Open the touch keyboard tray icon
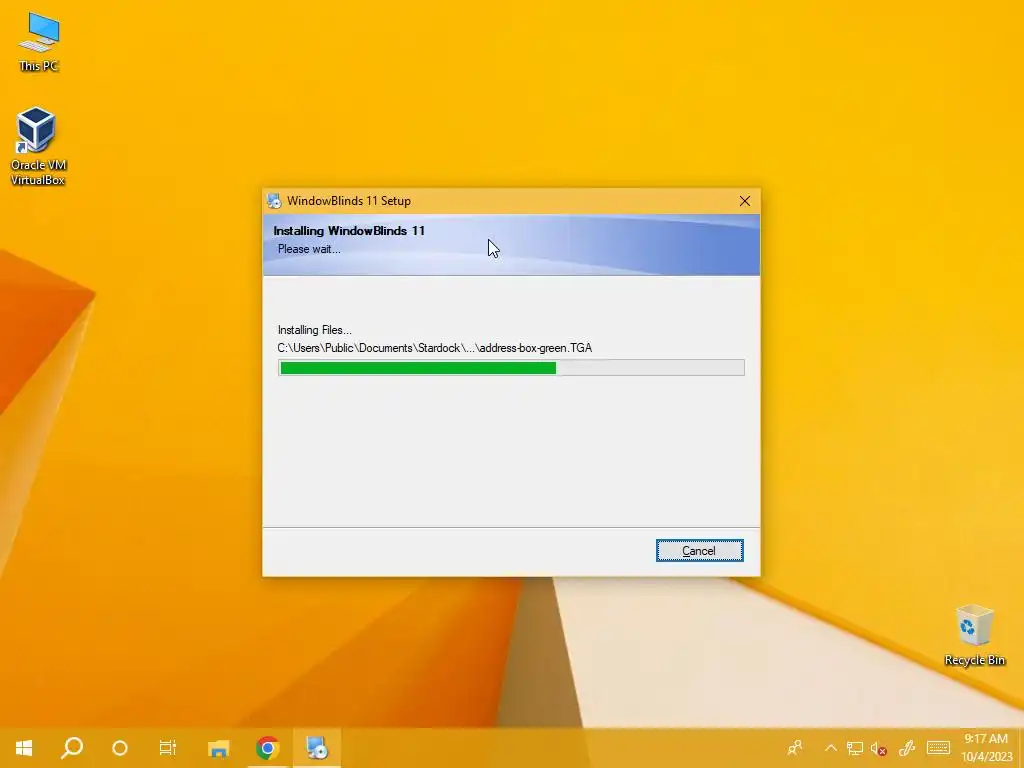The image size is (1024, 768). (938, 748)
